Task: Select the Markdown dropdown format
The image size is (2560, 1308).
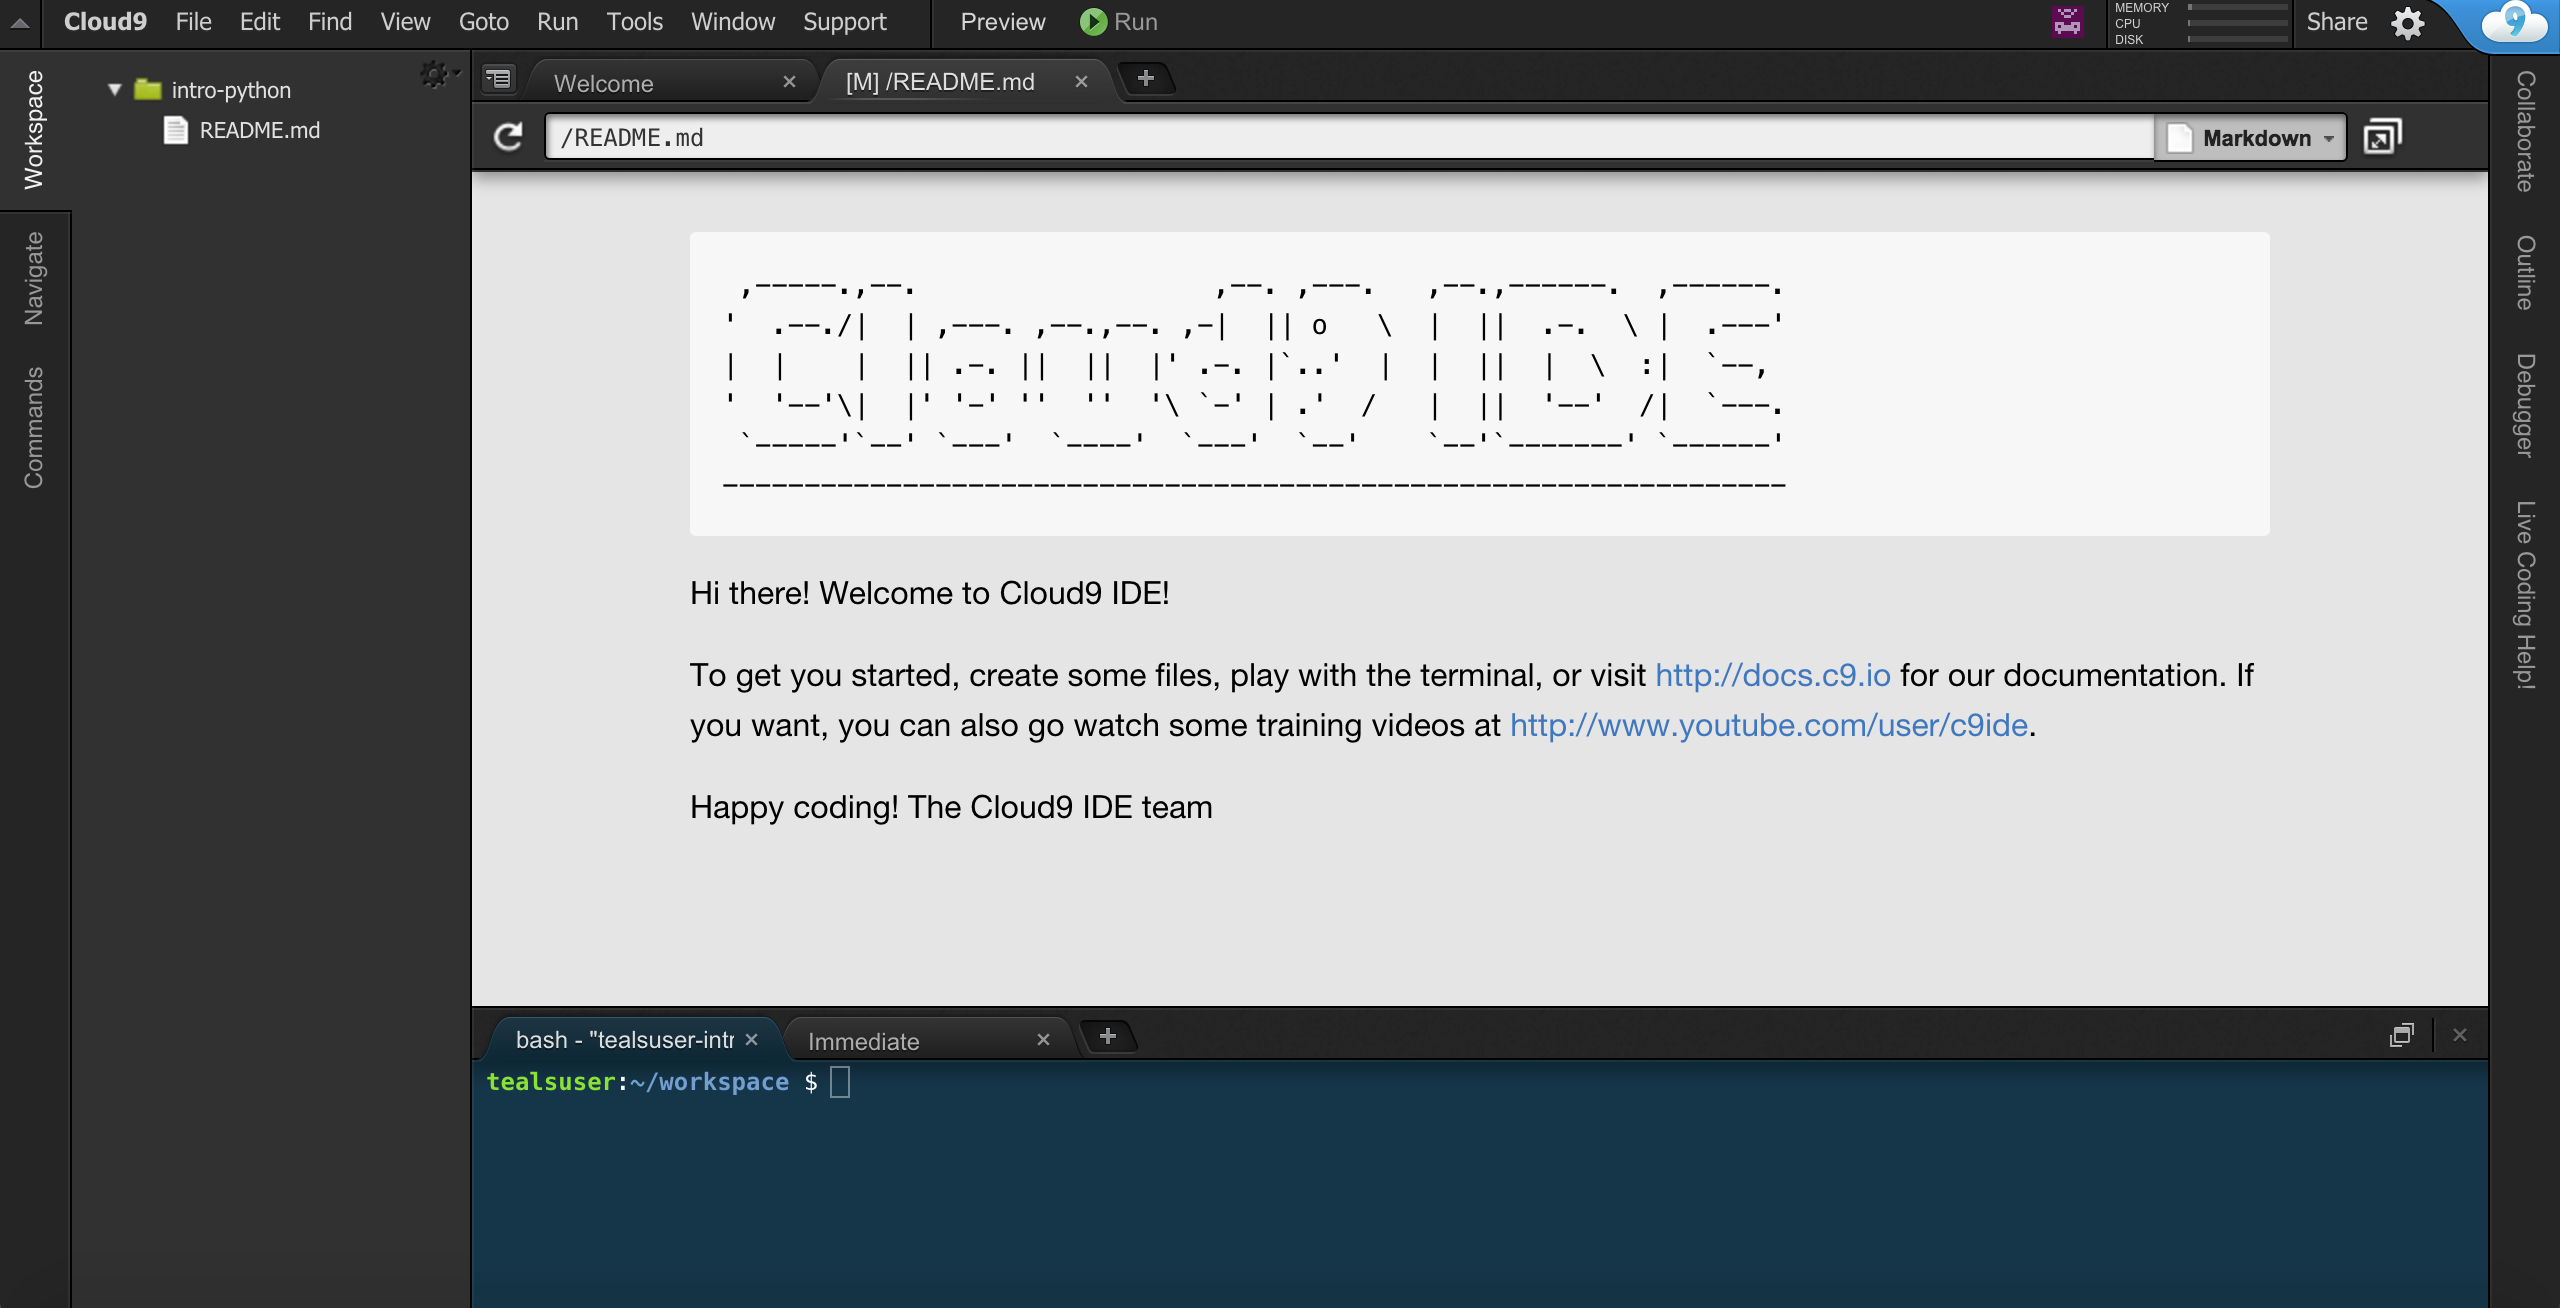Action: pyautogui.click(x=2253, y=137)
